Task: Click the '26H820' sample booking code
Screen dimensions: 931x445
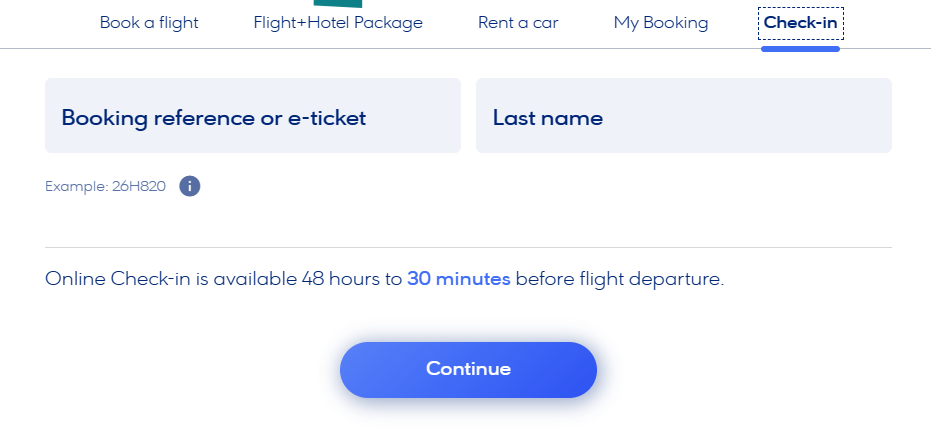Action: (x=139, y=187)
